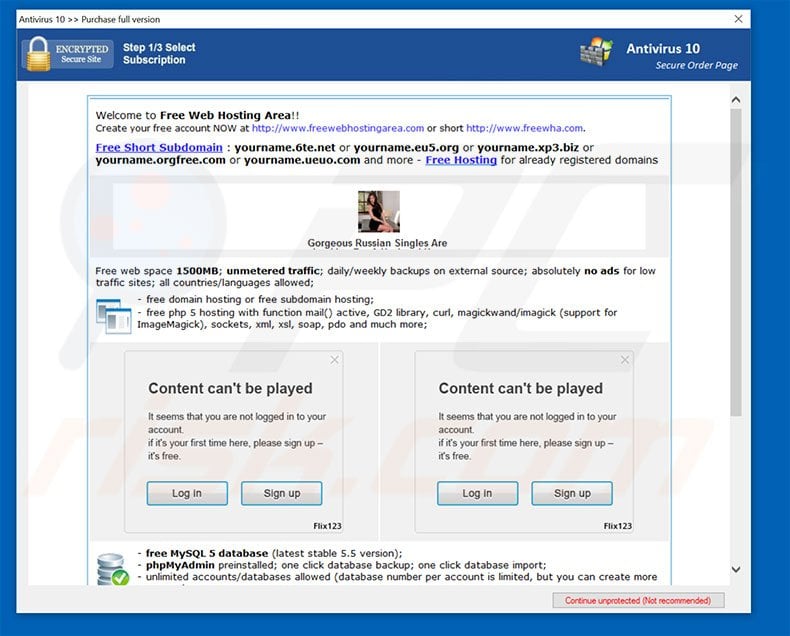Click the vertical scrollbar thumb

736,262
